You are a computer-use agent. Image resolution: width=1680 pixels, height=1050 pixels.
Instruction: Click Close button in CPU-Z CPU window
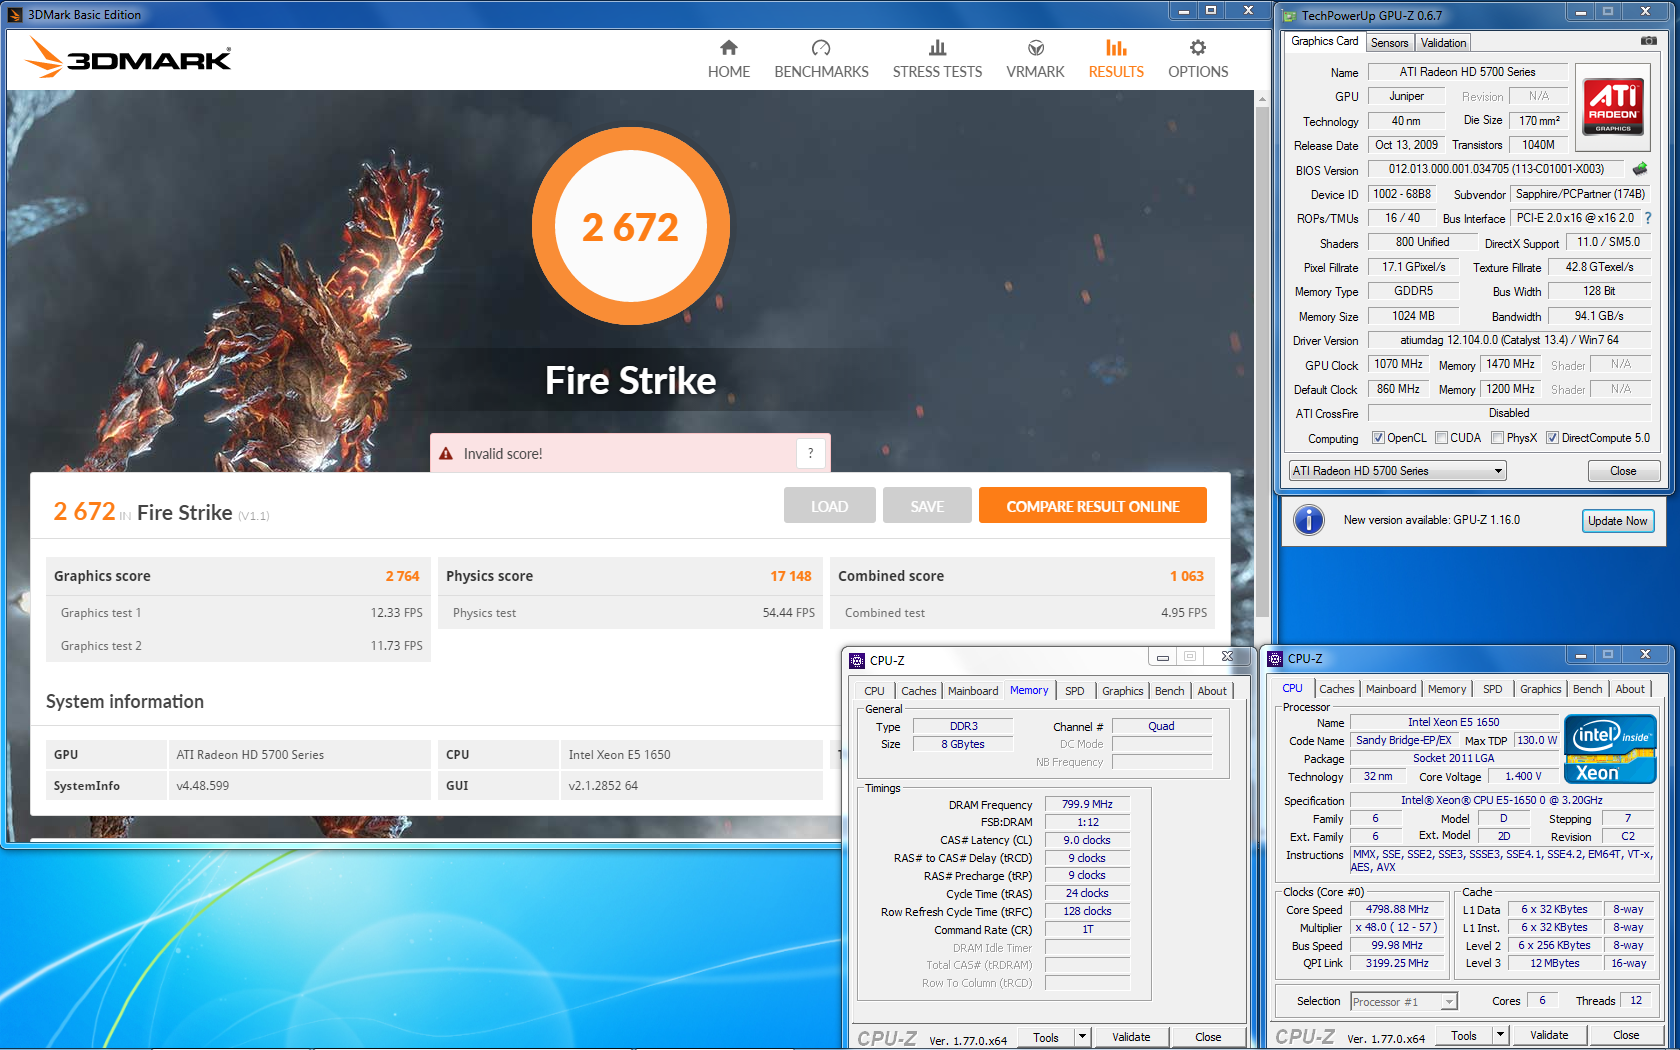tap(1626, 1035)
